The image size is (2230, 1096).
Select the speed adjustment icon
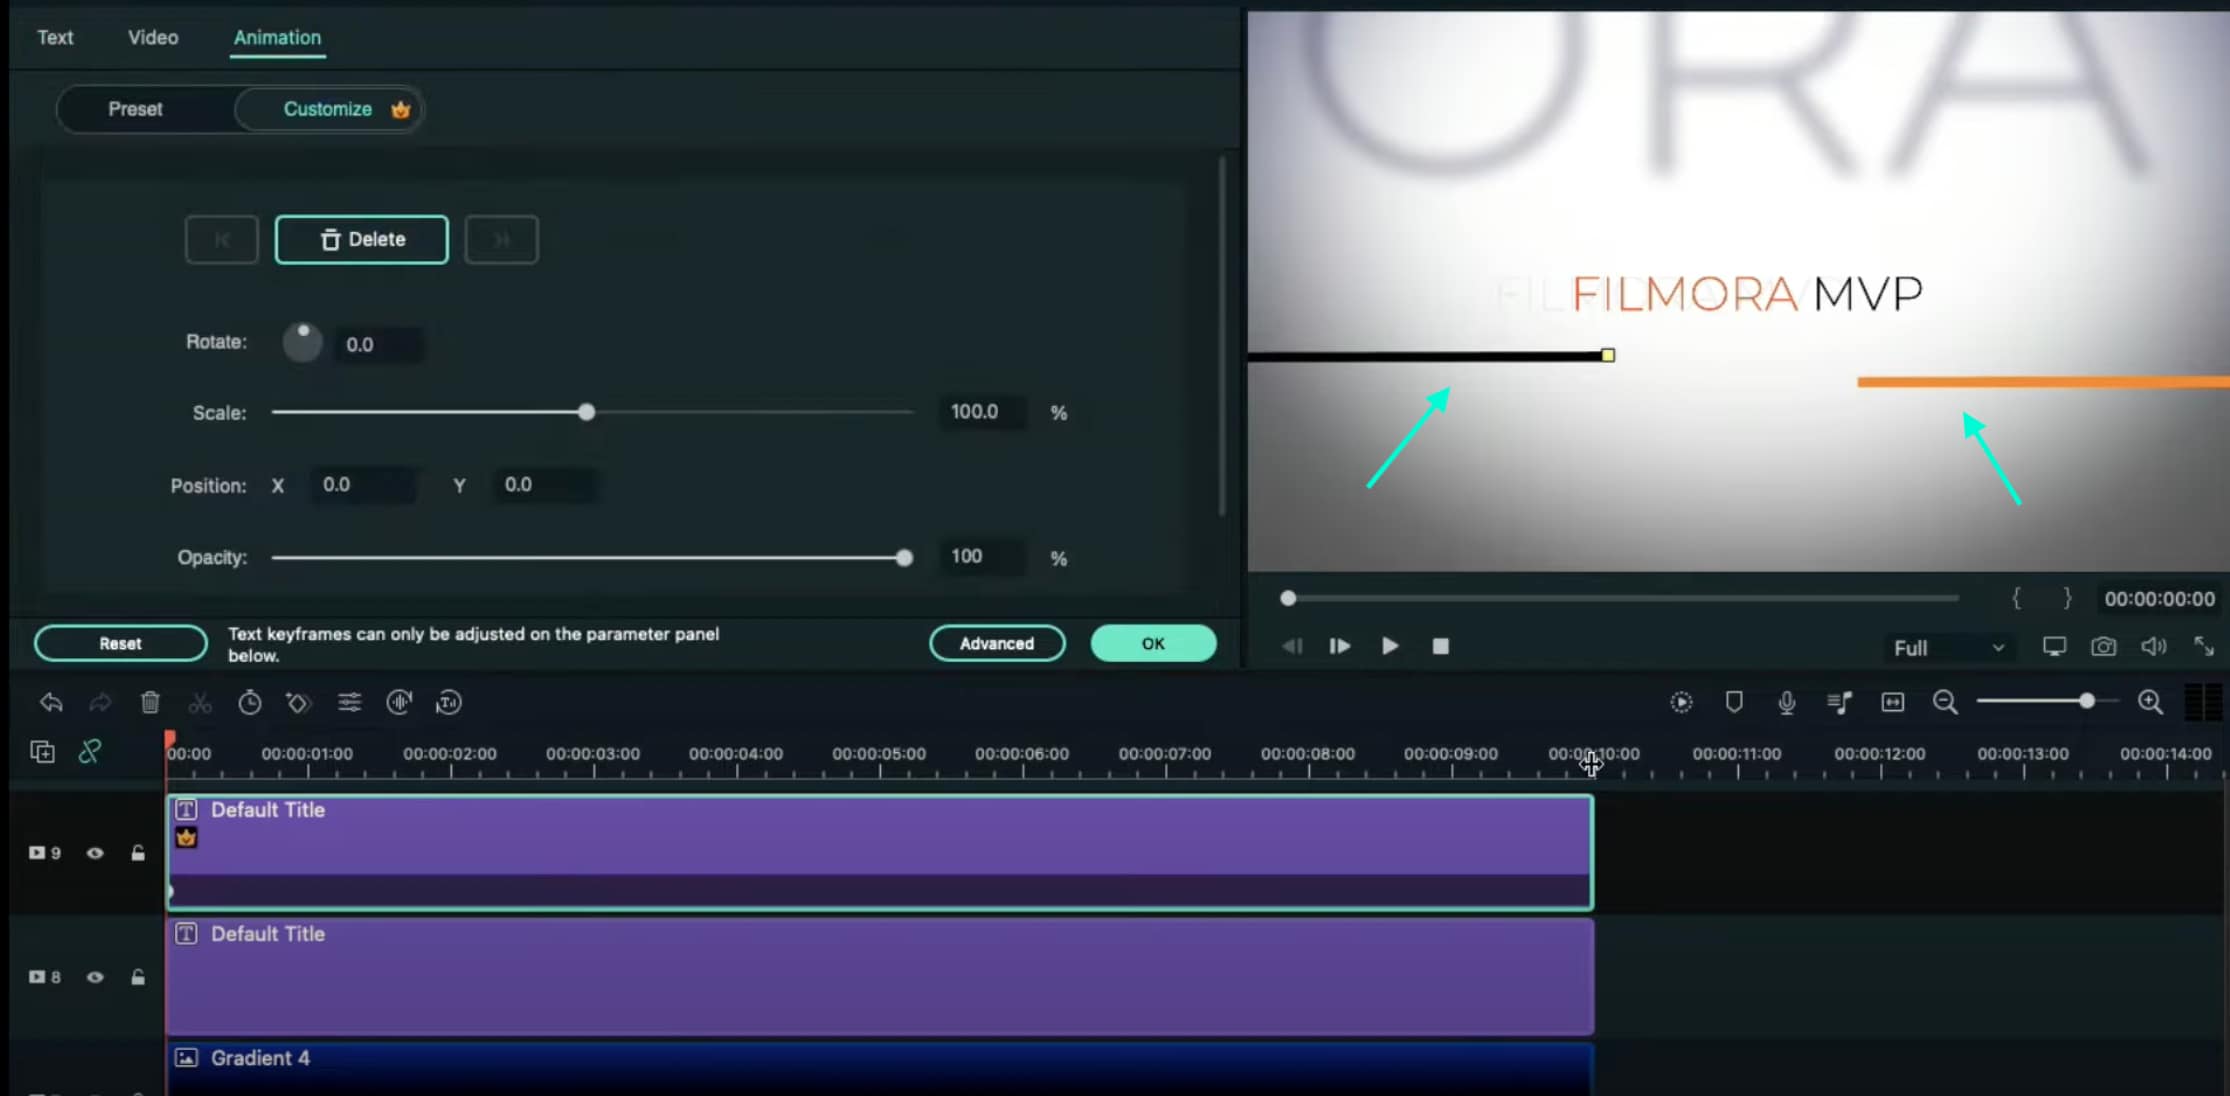point(250,702)
